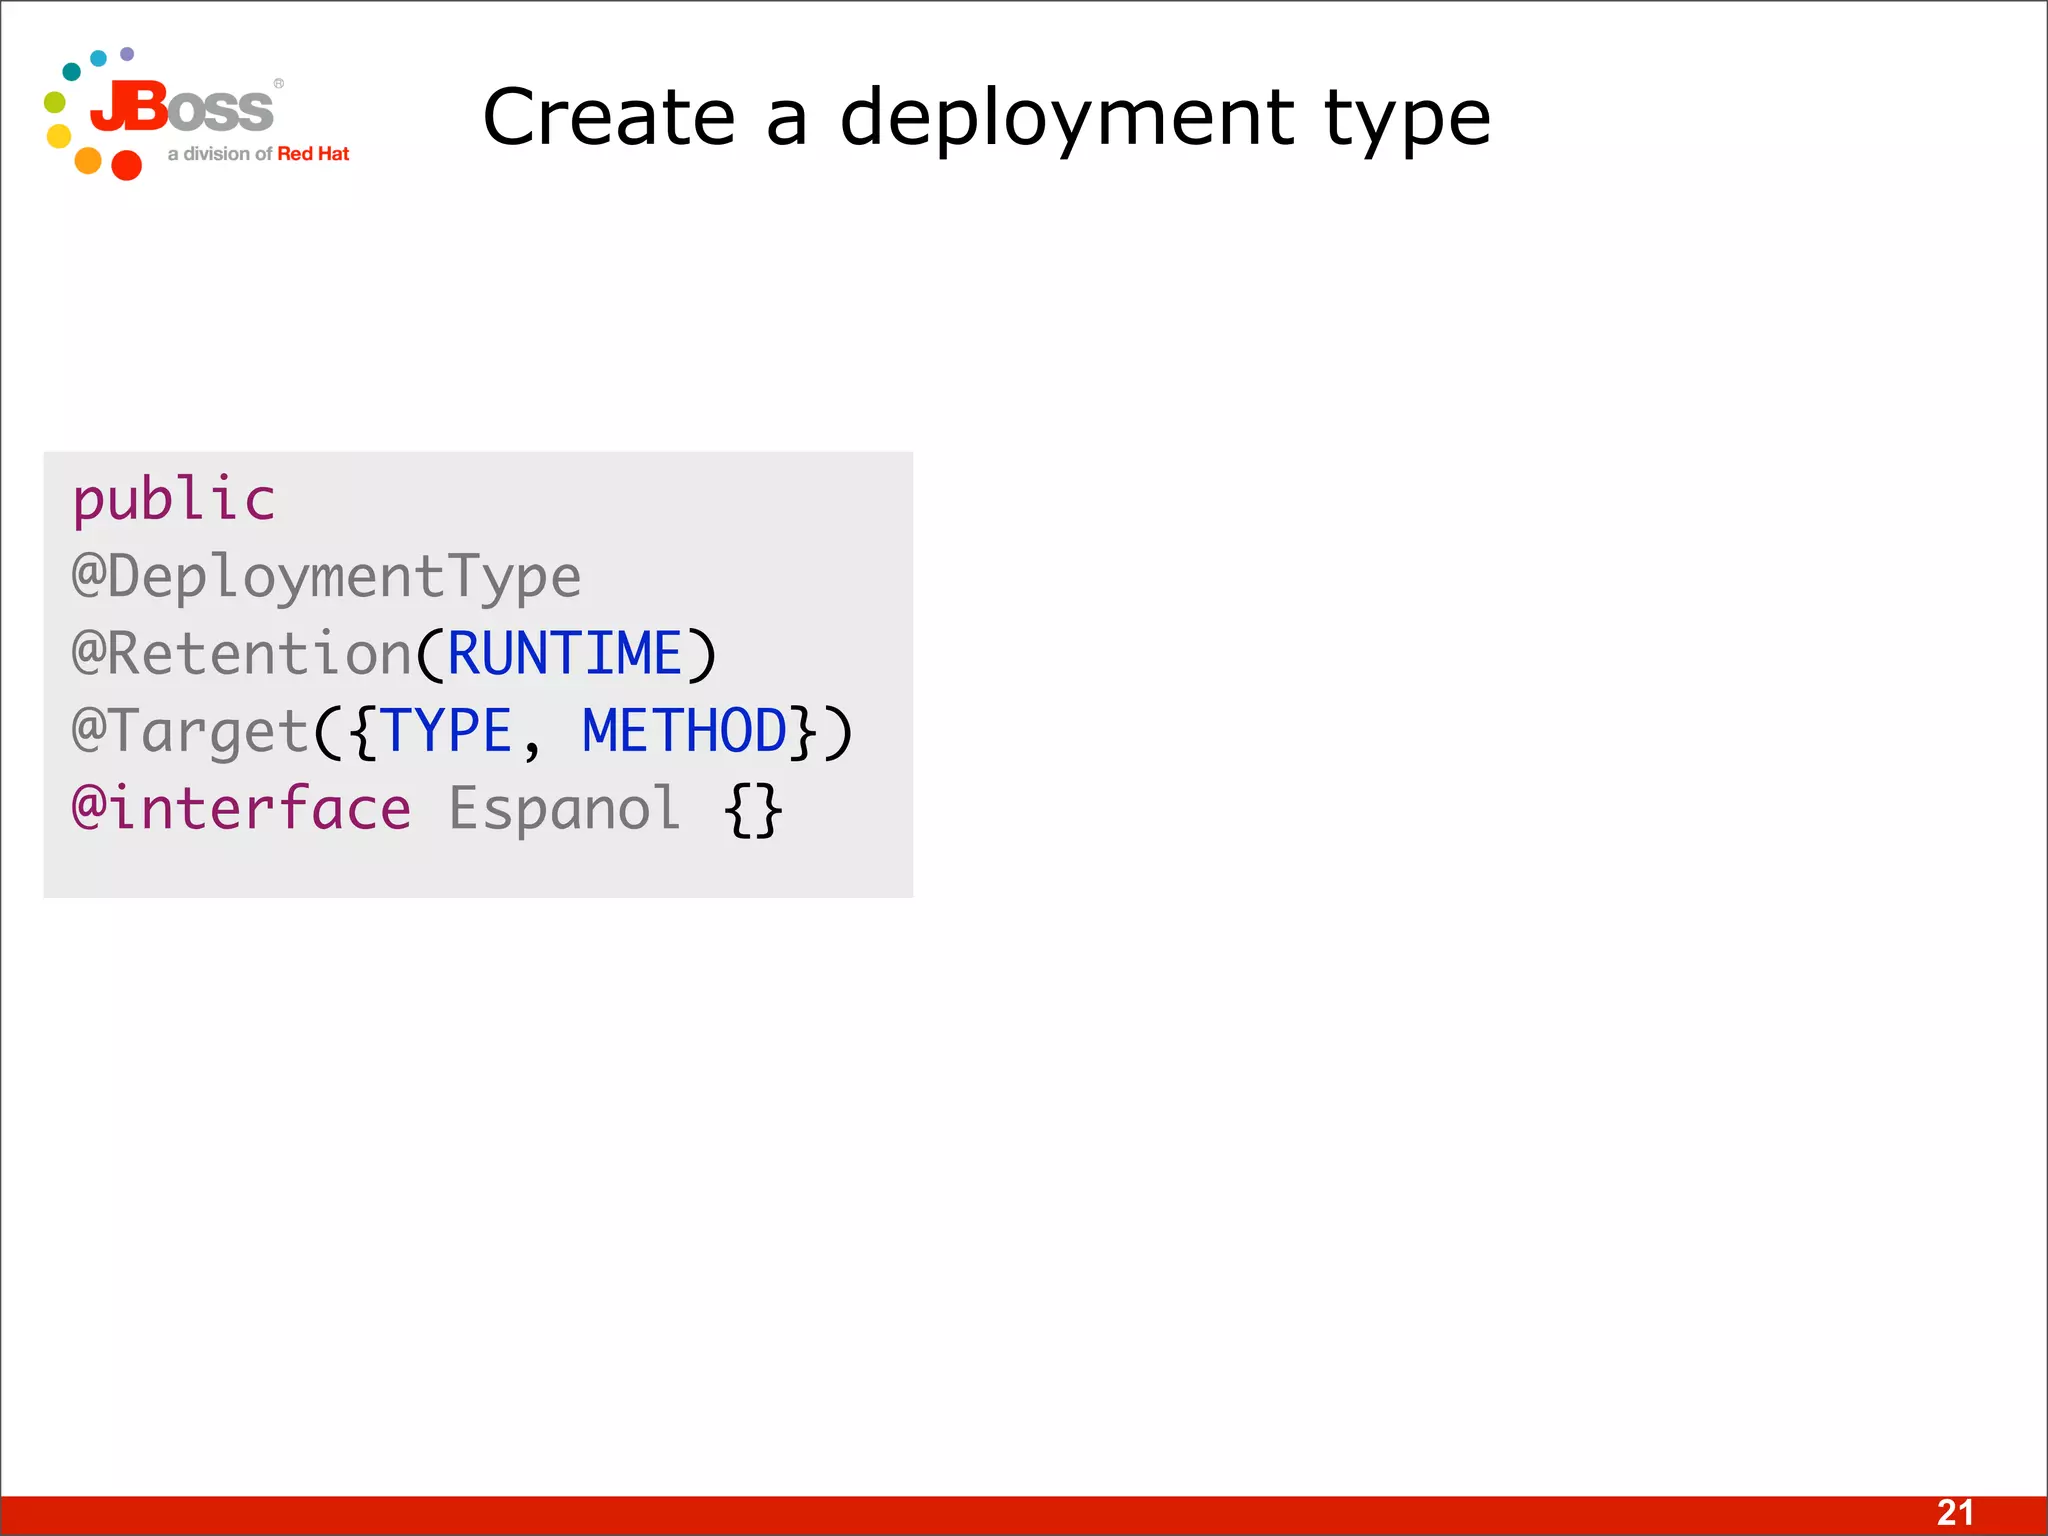Click the 'a division of' text
The image size is (2048, 1536).
220,154
